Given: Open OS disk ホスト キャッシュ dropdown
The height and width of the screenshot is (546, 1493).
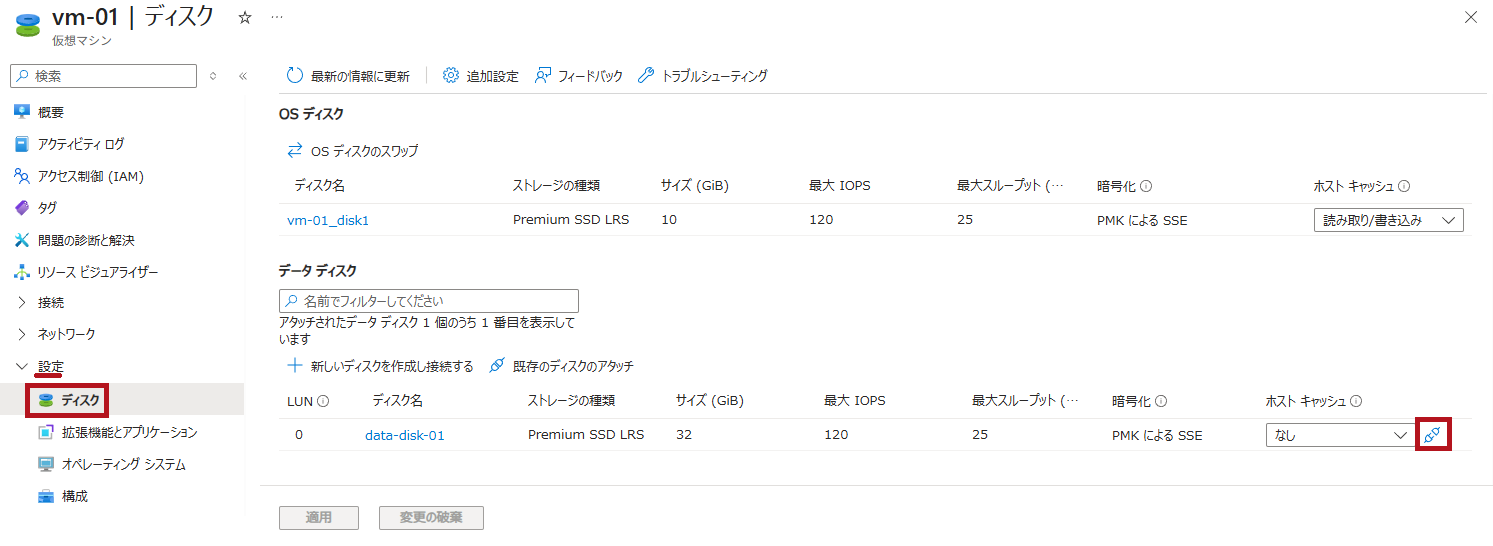Looking at the screenshot, I should [1388, 220].
